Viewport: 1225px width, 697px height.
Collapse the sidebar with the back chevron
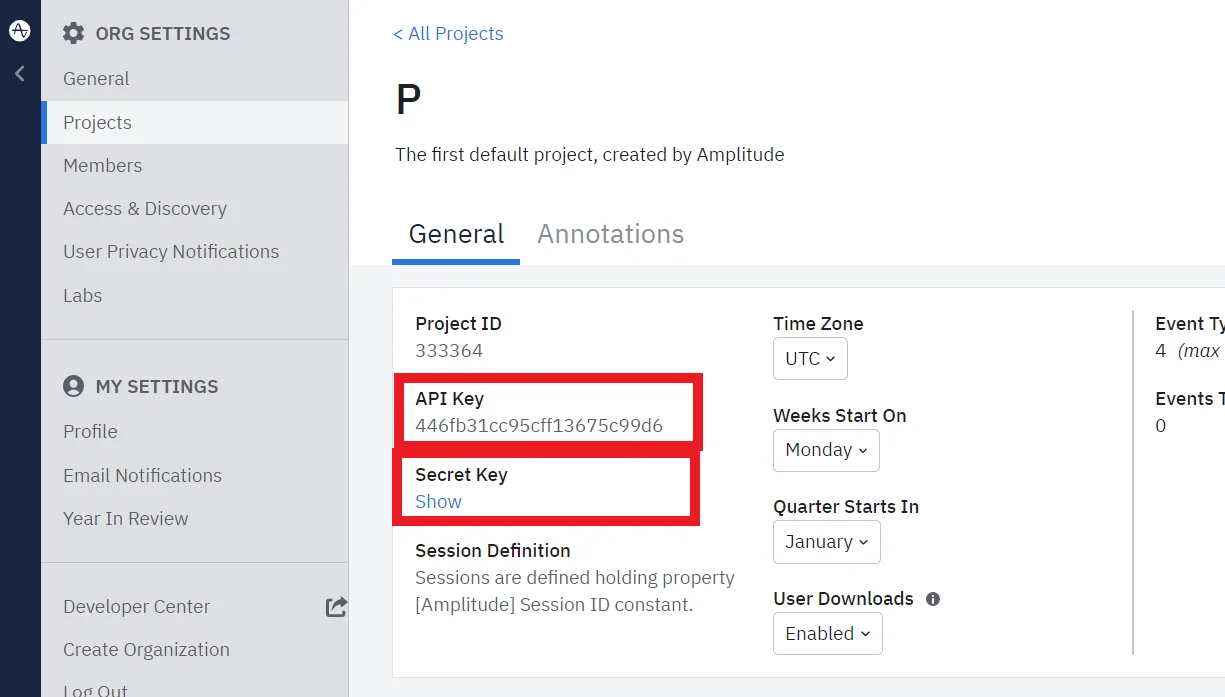point(19,74)
